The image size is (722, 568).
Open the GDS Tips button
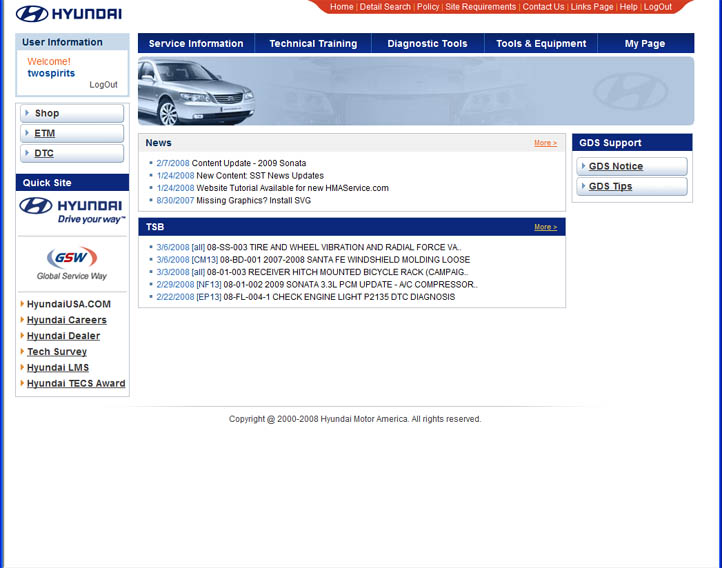(x=631, y=186)
